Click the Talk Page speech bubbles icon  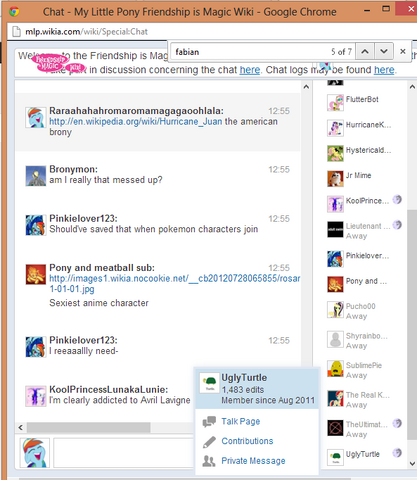[209, 422]
